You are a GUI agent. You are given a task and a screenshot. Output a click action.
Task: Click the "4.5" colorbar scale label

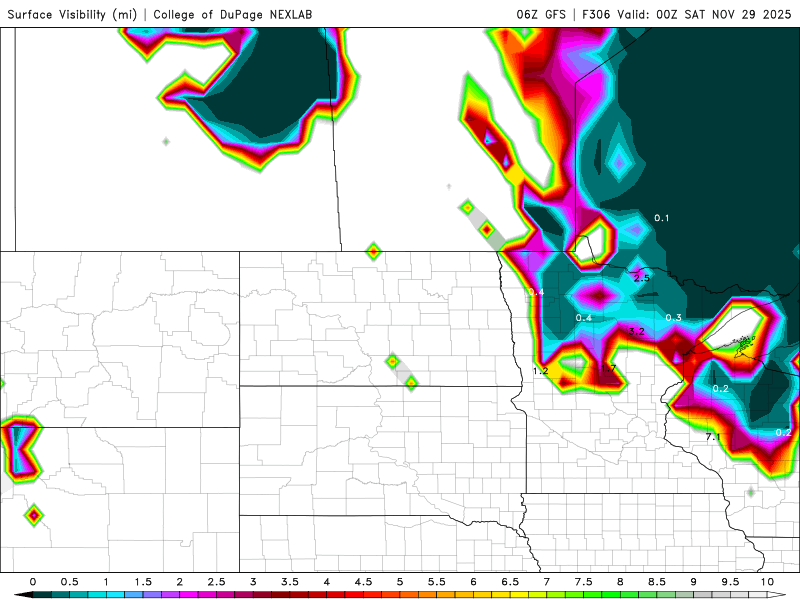point(363,582)
